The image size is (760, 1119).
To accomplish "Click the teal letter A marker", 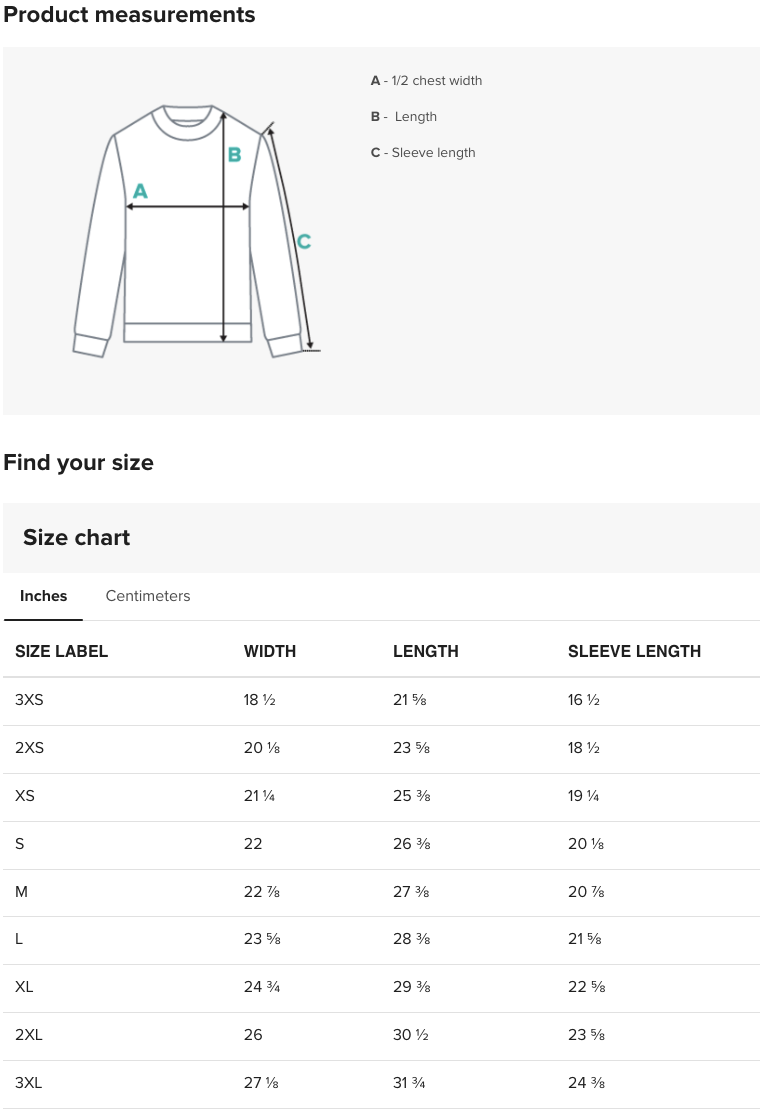I will point(140,190).
